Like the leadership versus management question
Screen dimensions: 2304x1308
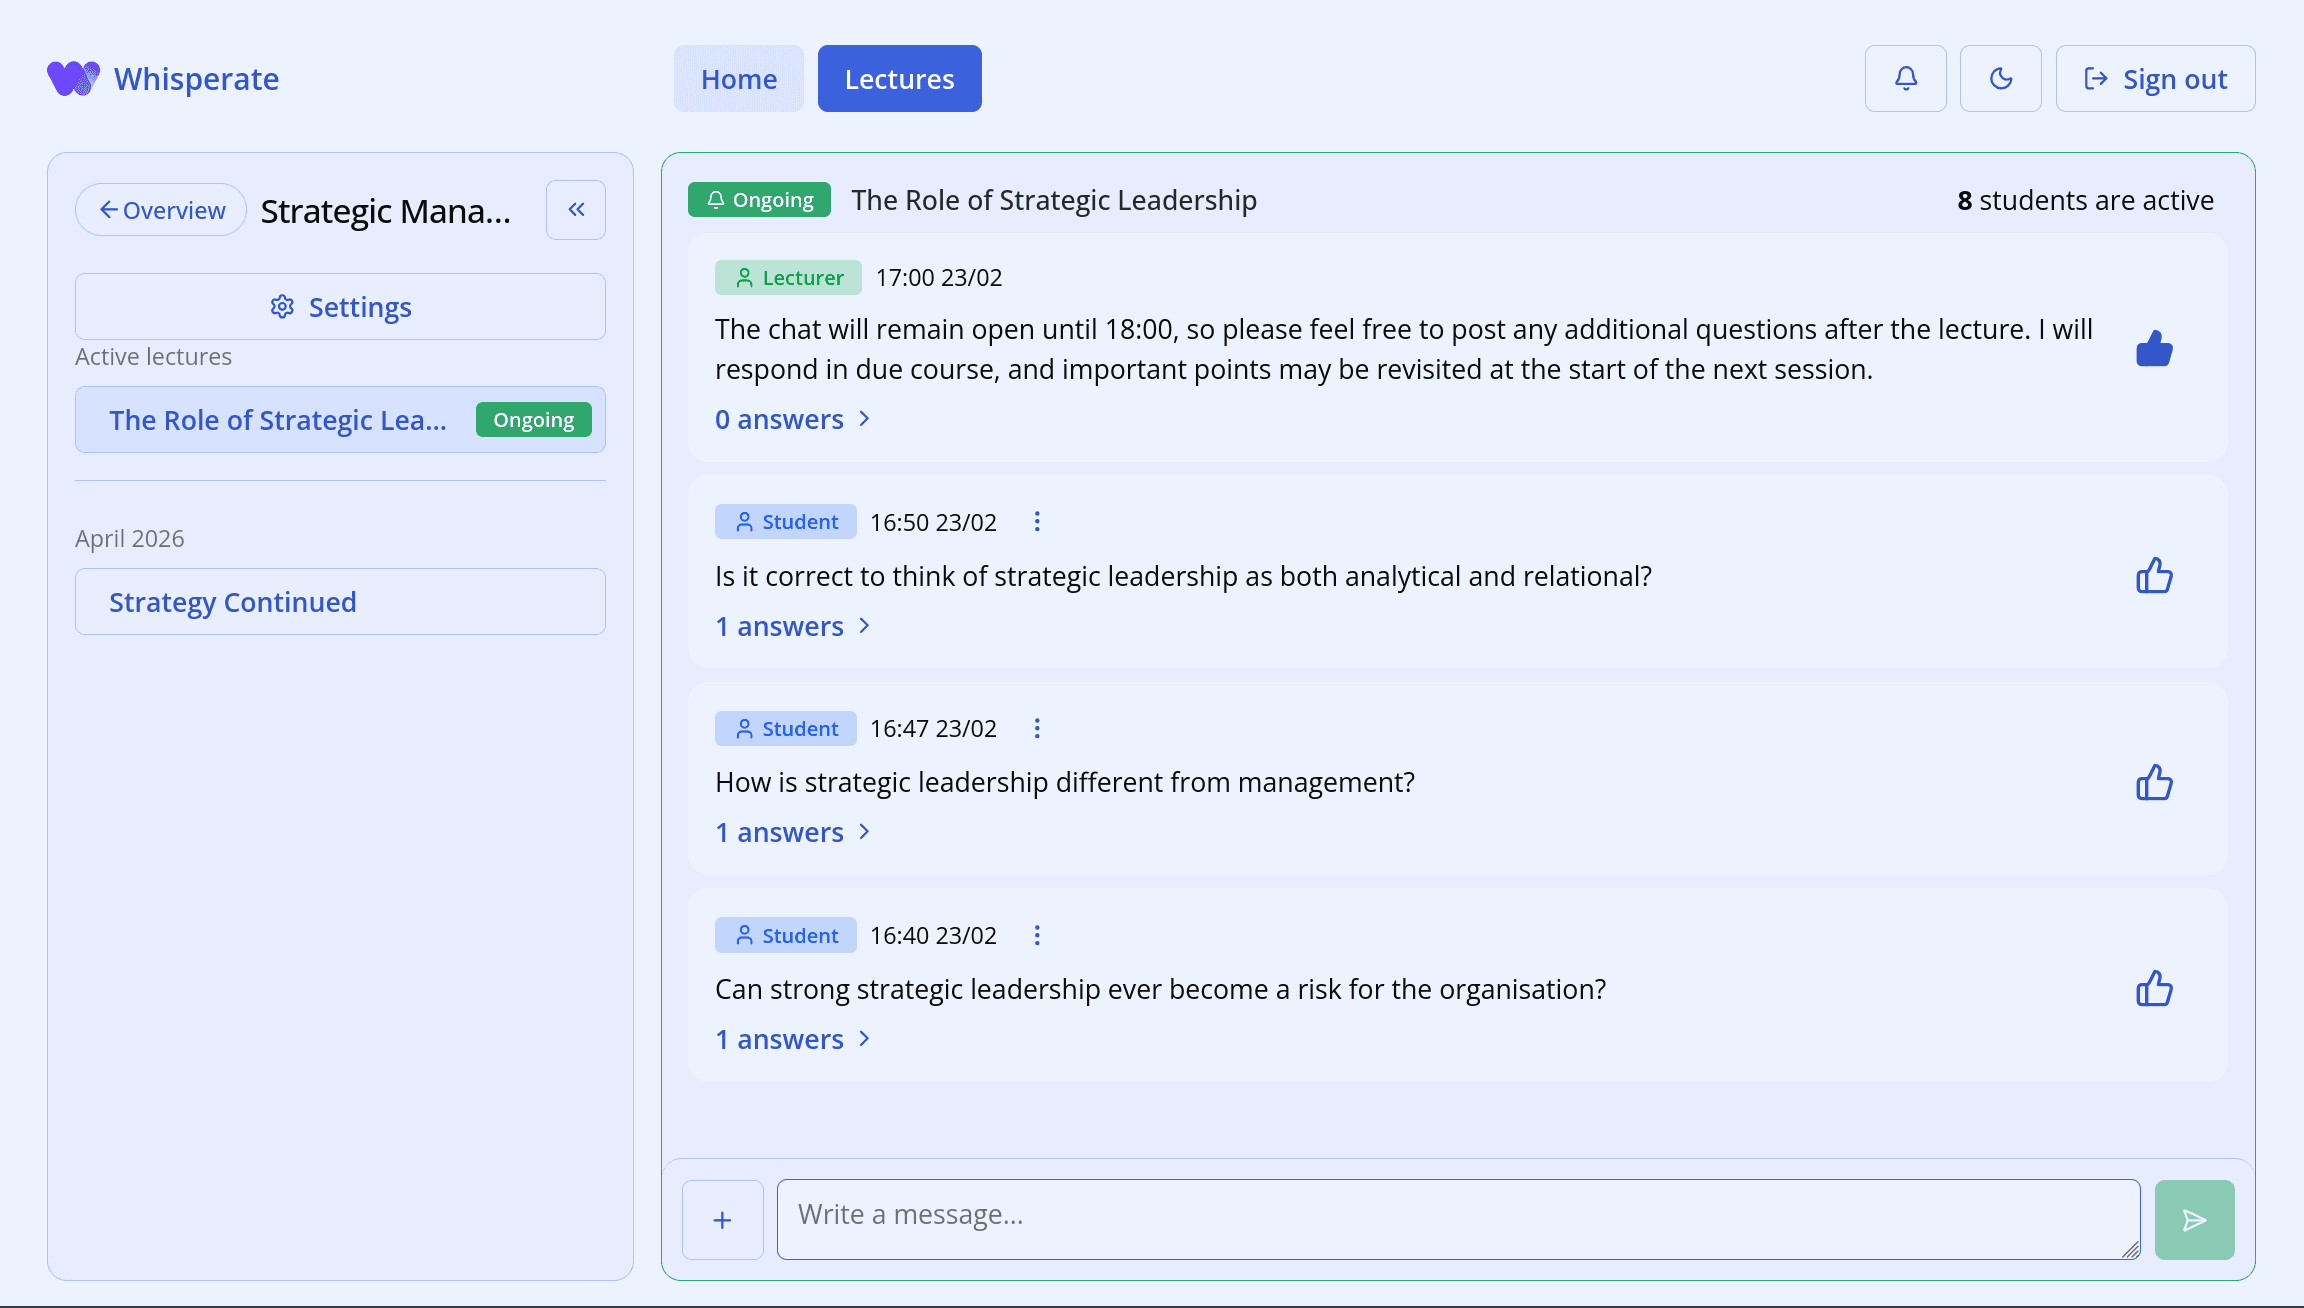click(2155, 782)
